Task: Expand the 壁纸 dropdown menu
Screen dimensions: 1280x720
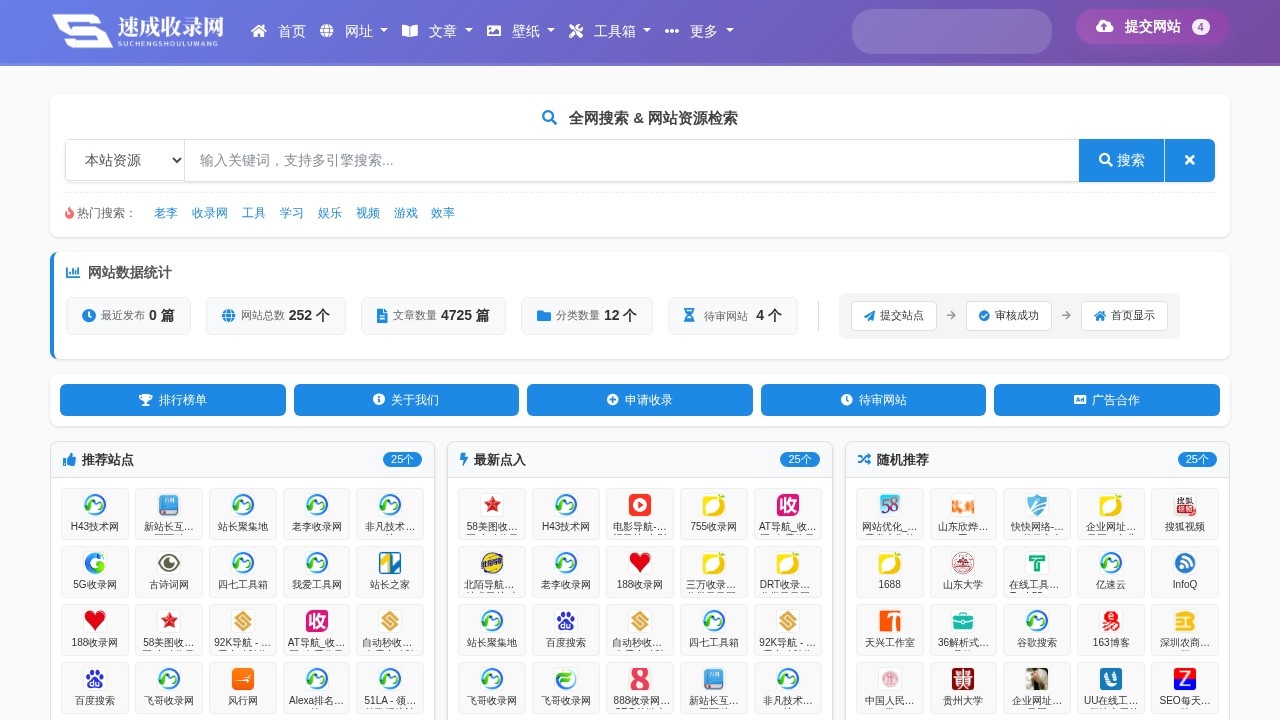Action: pos(520,31)
